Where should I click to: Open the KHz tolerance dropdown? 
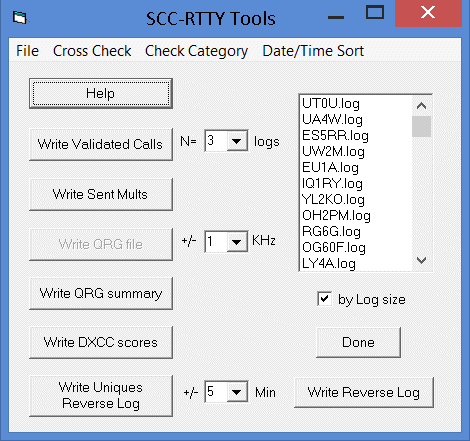[237, 241]
